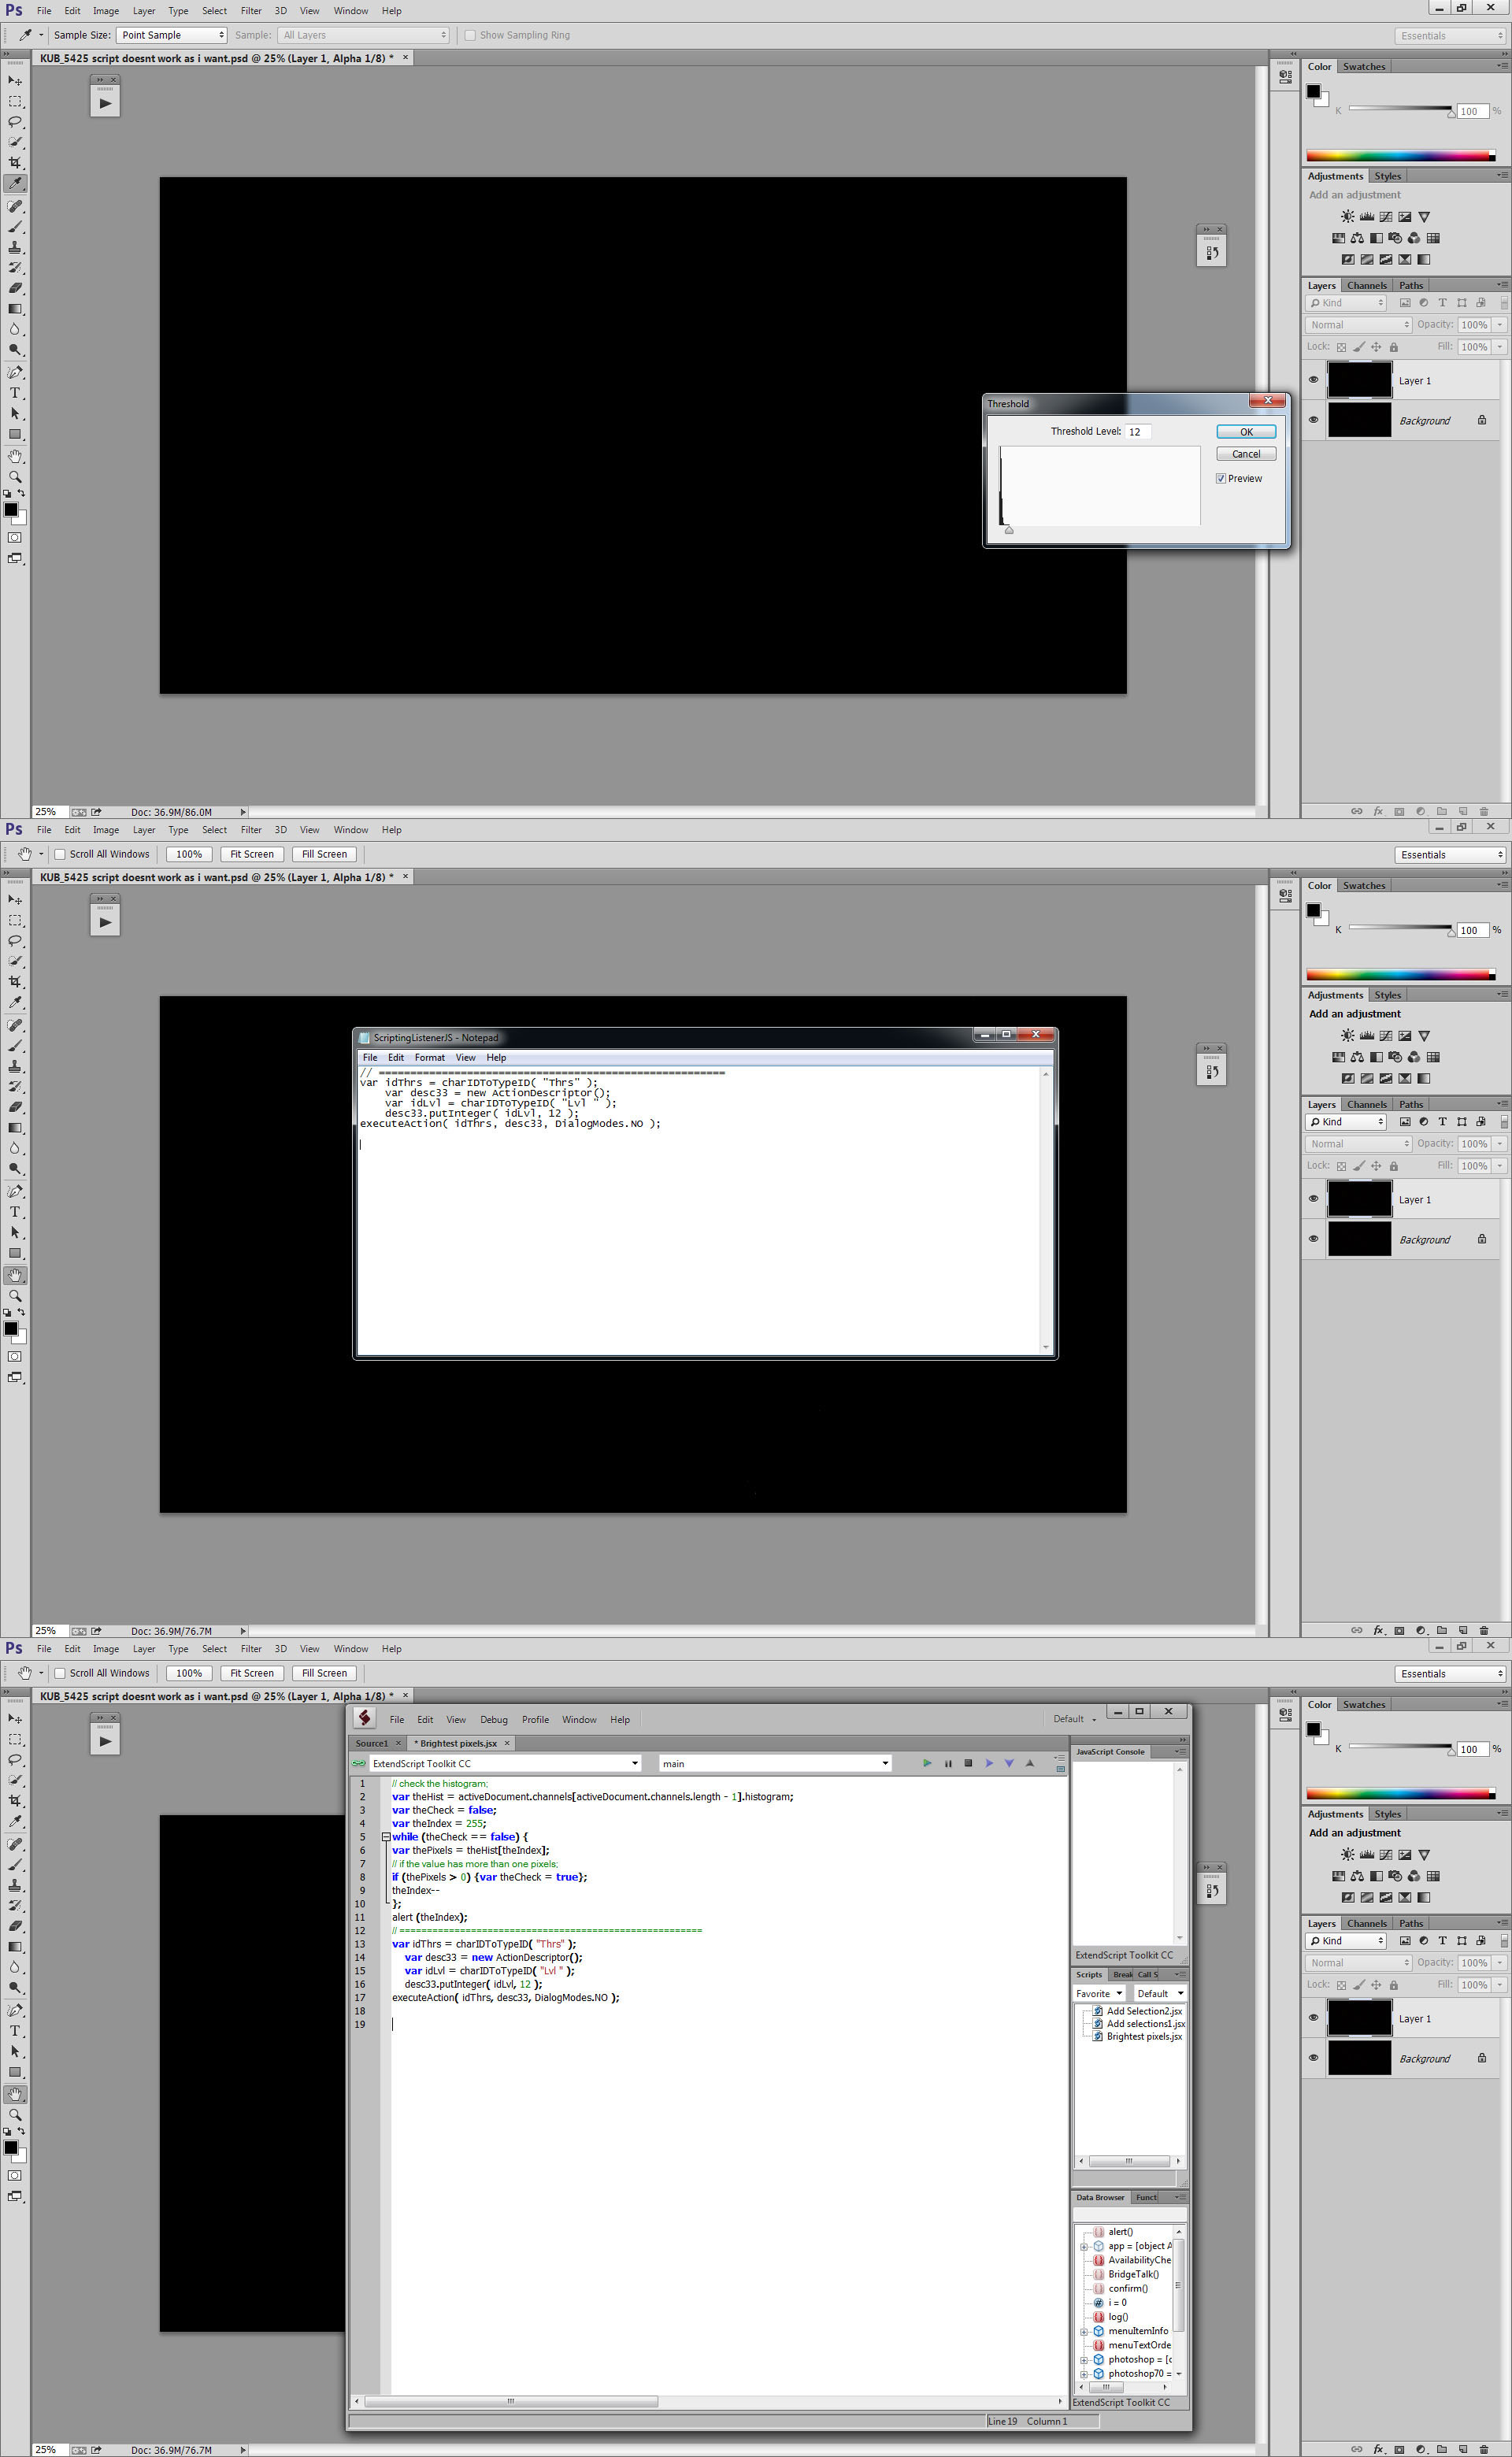
Task: Open the main function dropdown in ExtendScript Toolkit
Action: tap(774, 1763)
